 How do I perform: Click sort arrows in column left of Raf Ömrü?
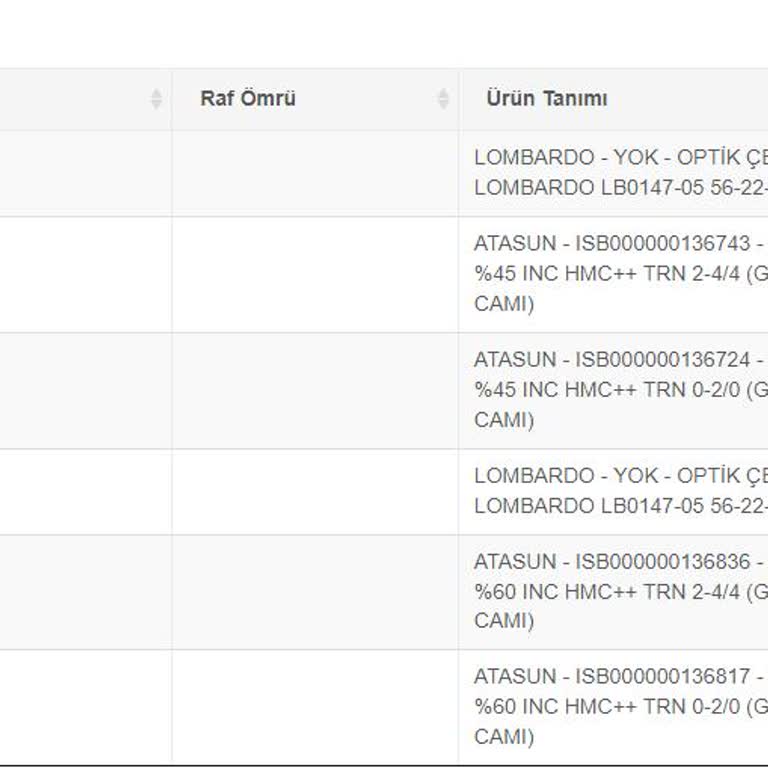tap(156, 99)
